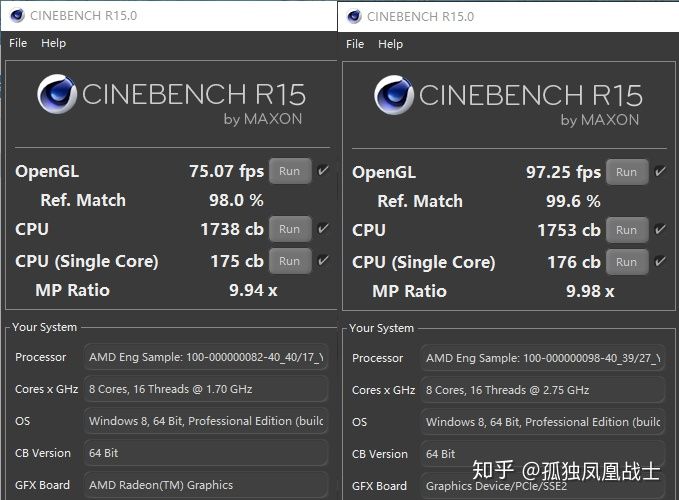
Task: Toggle CPU checkbox in left window
Action: click(323, 228)
